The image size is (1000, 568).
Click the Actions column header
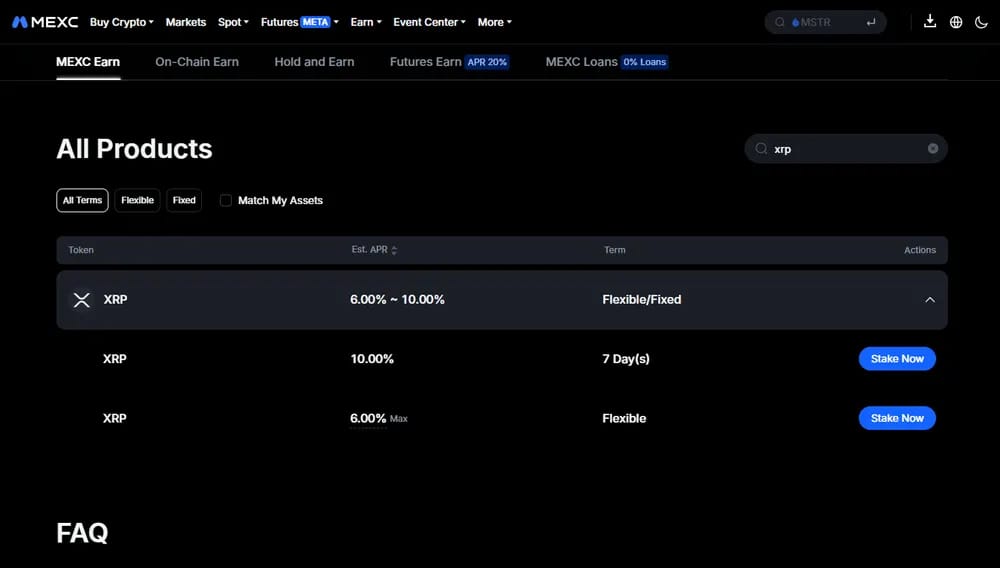[x=920, y=250]
